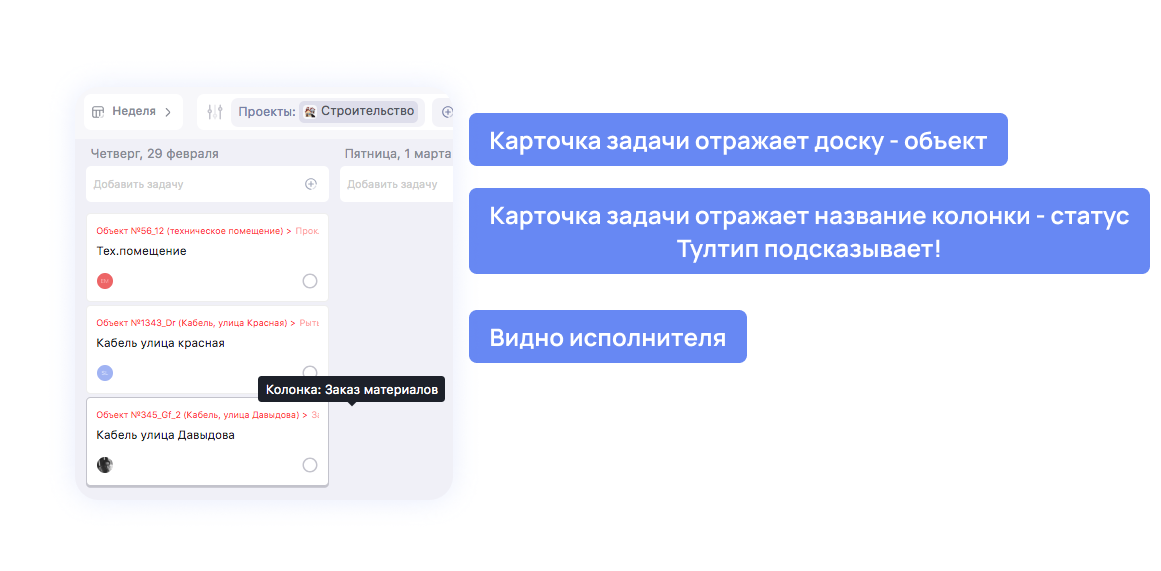Mark Кабель улица красная task as done
The width and height of the screenshot is (1161, 571).
pos(310,372)
